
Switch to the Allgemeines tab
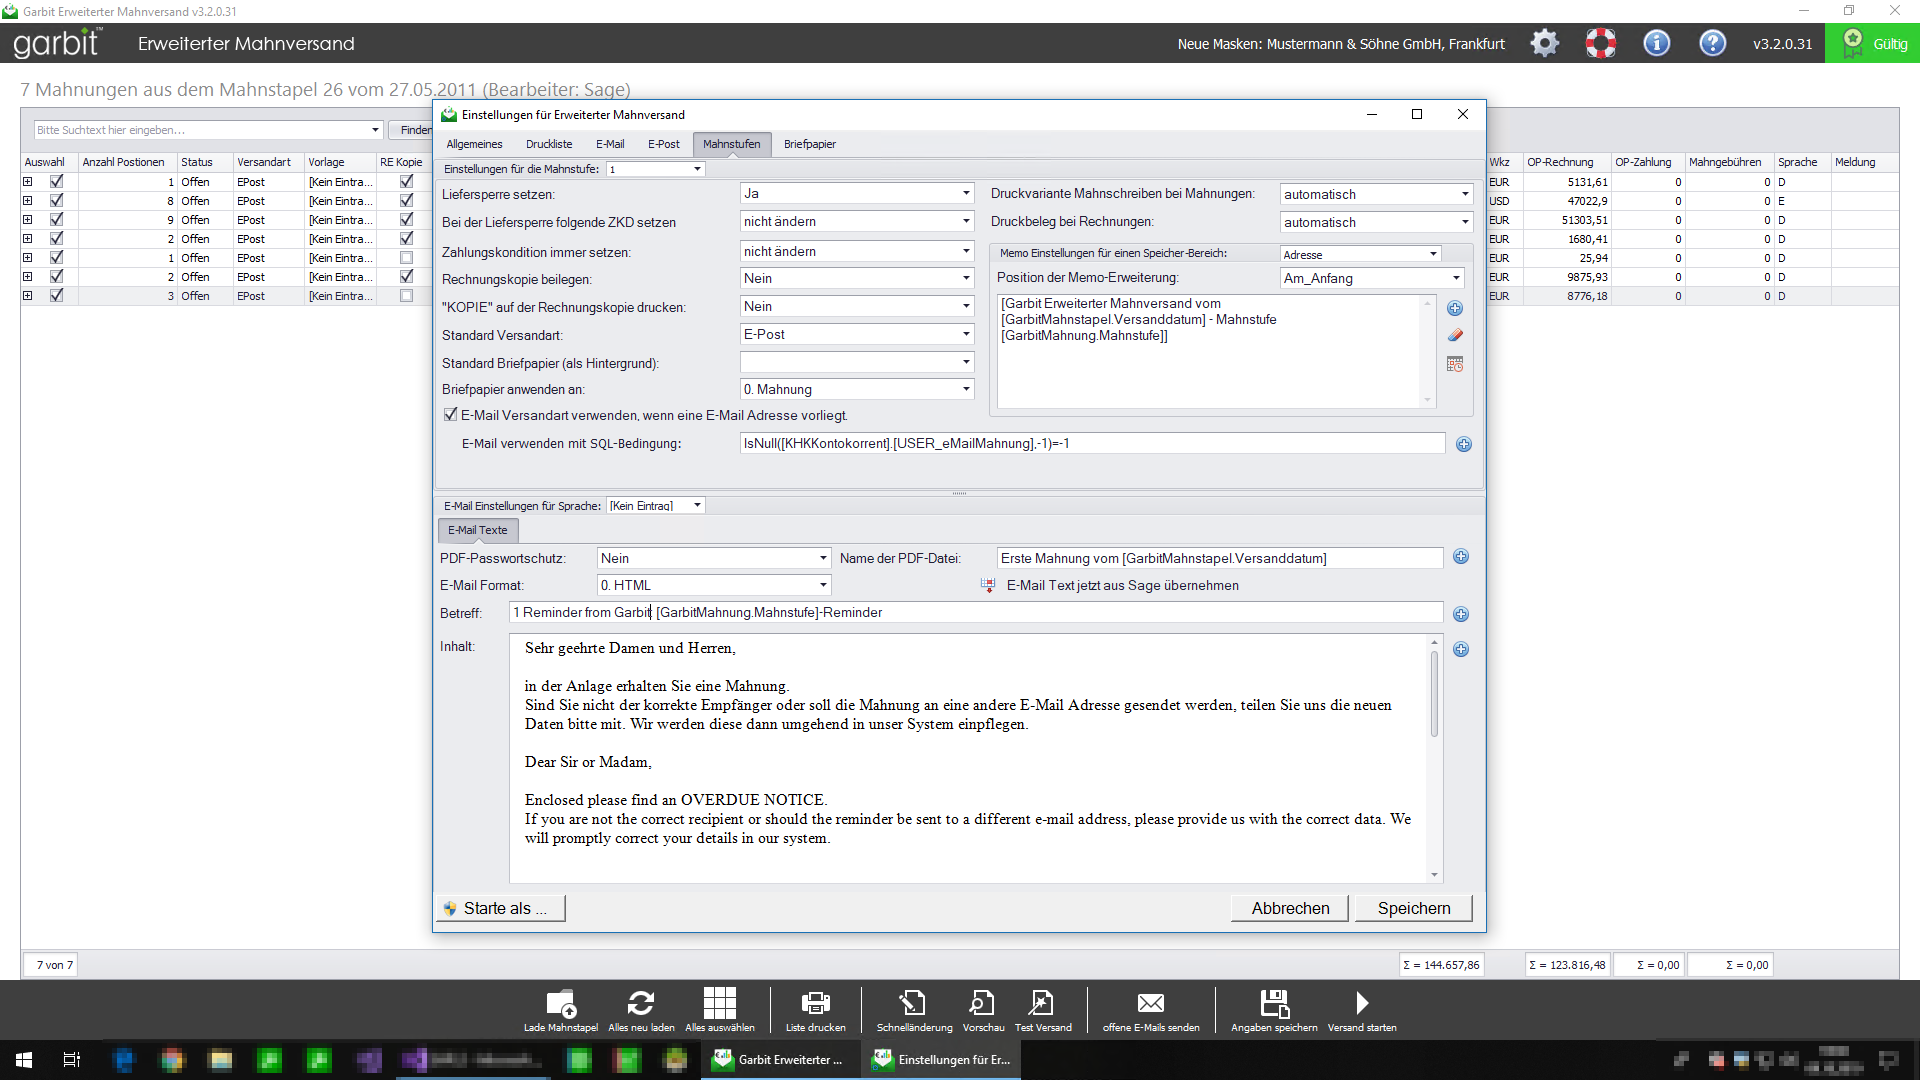474,144
